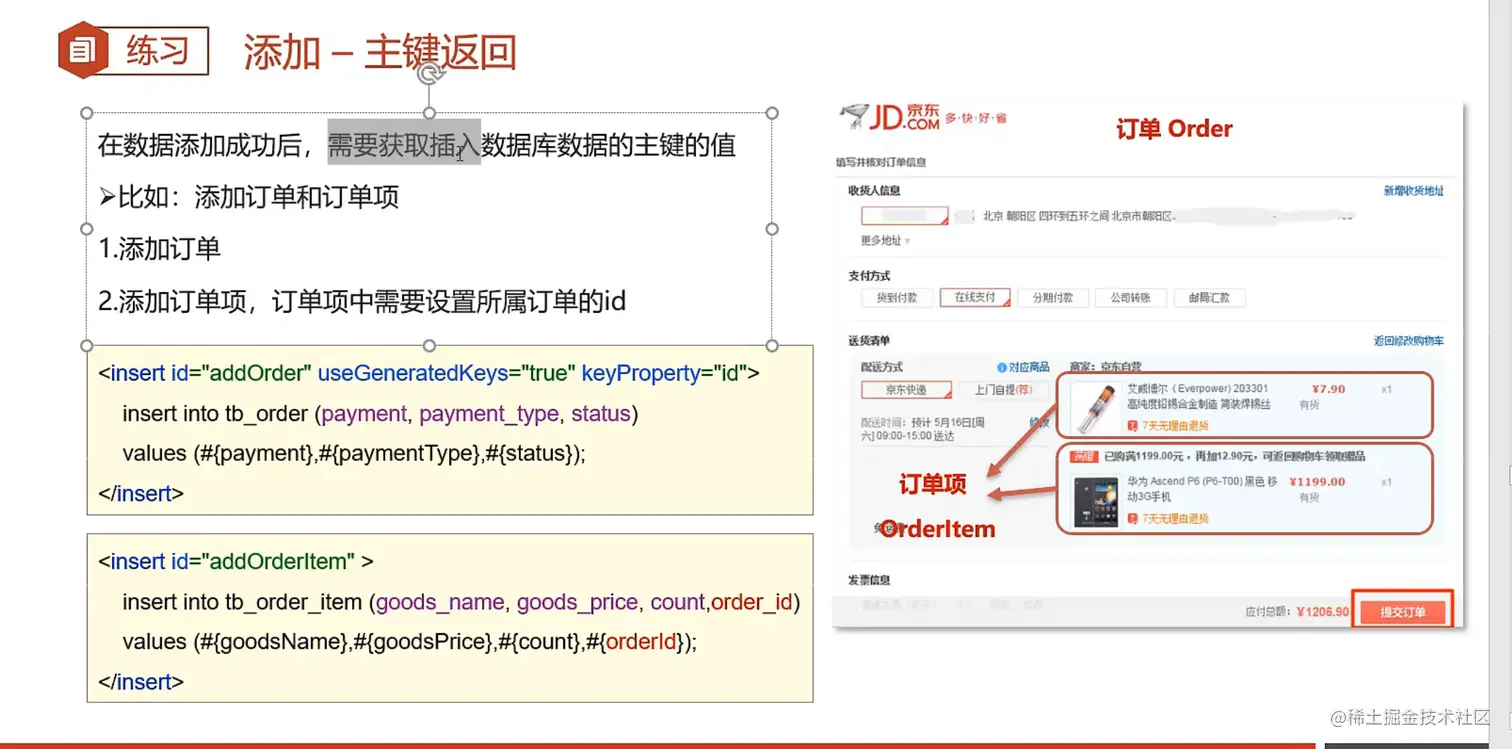Click the 对应商品 link

1029,368
